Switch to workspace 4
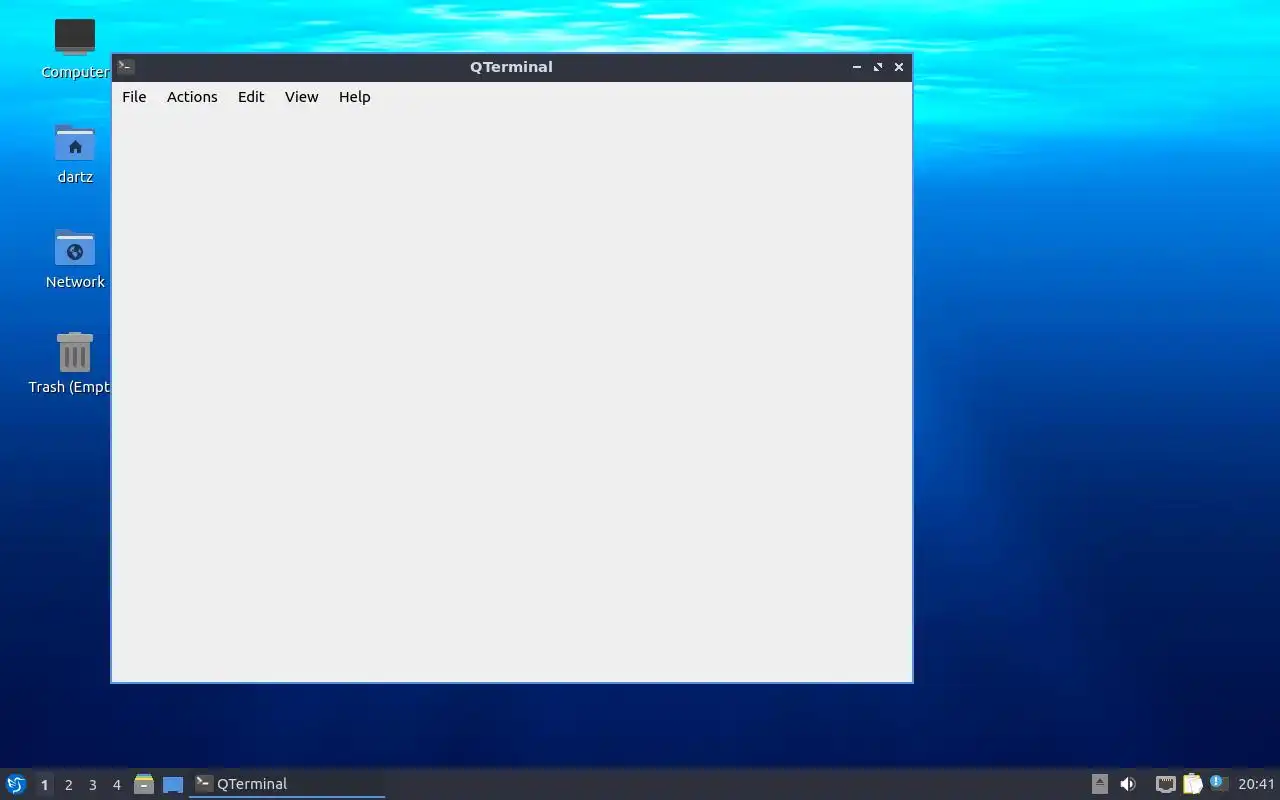 pyautogui.click(x=116, y=785)
